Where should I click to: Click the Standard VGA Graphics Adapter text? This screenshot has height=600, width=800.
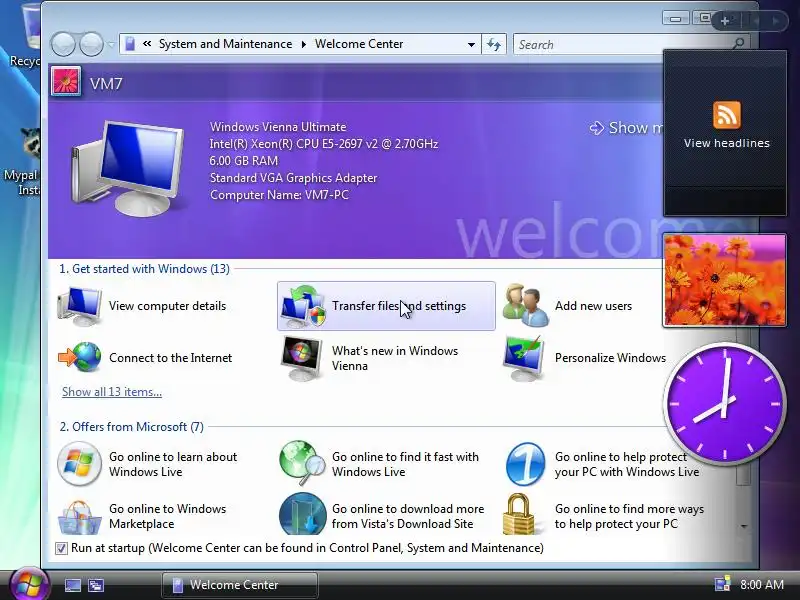click(x=293, y=178)
